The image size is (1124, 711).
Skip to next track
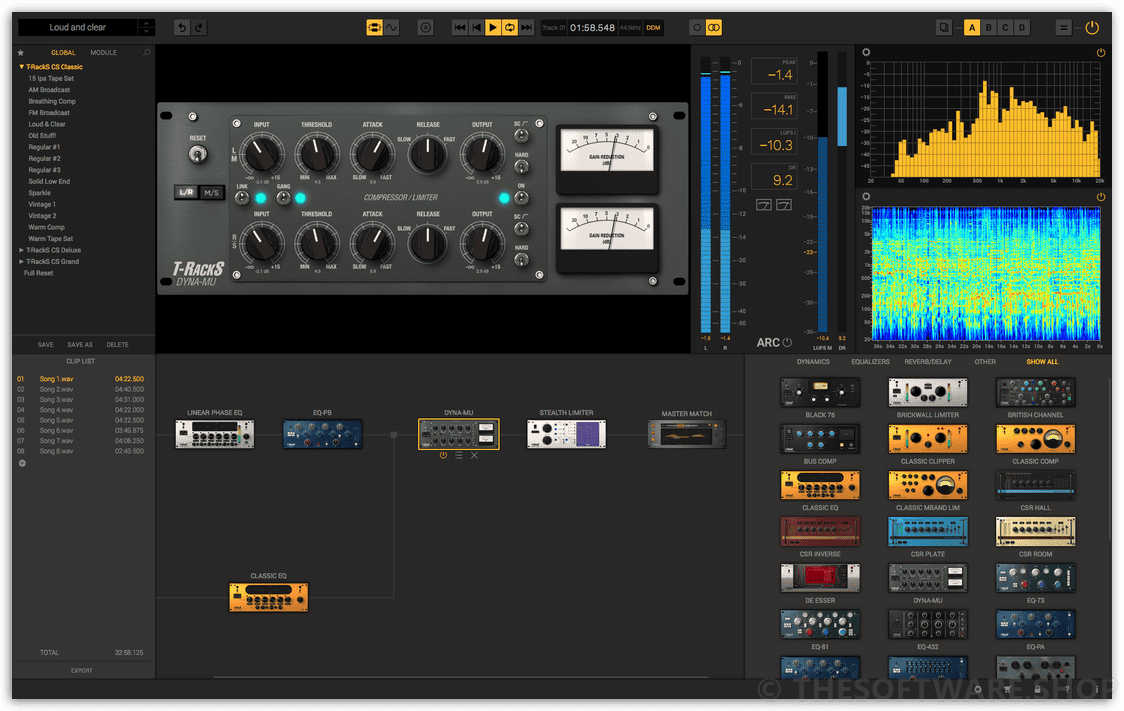[x=526, y=27]
